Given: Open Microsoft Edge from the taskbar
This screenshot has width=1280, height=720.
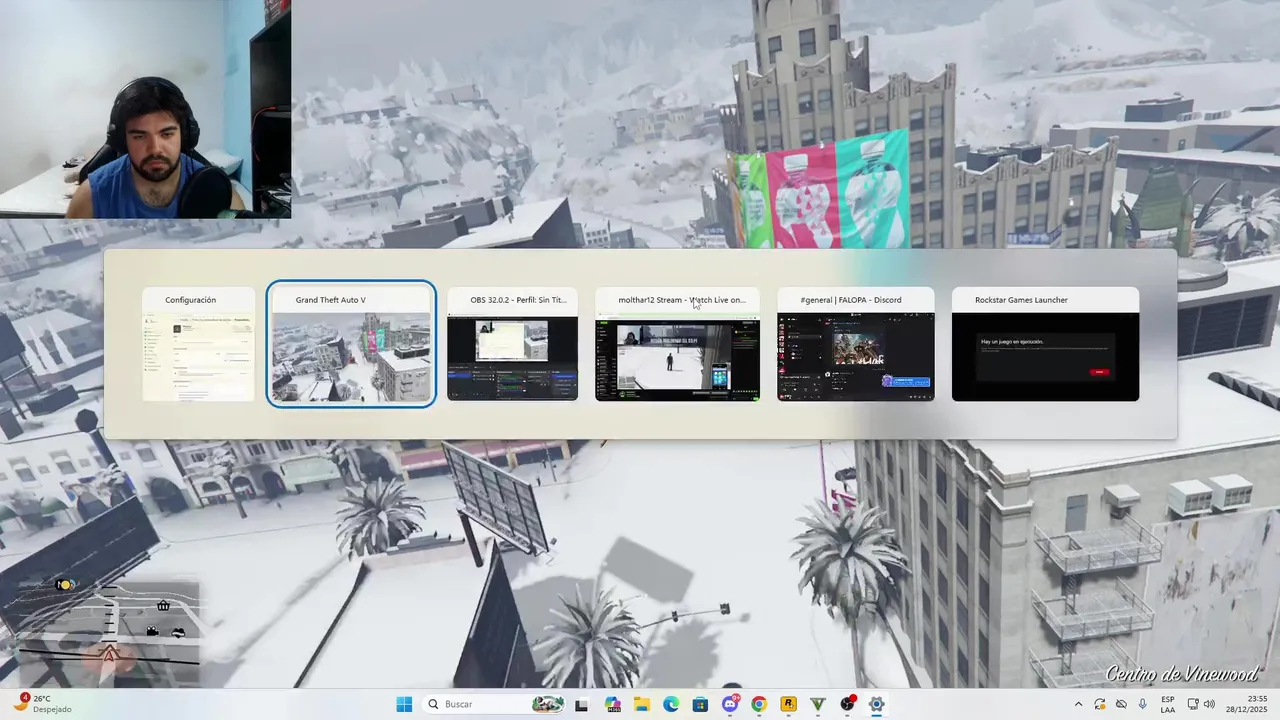Looking at the screenshot, I should click(x=671, y=704).
